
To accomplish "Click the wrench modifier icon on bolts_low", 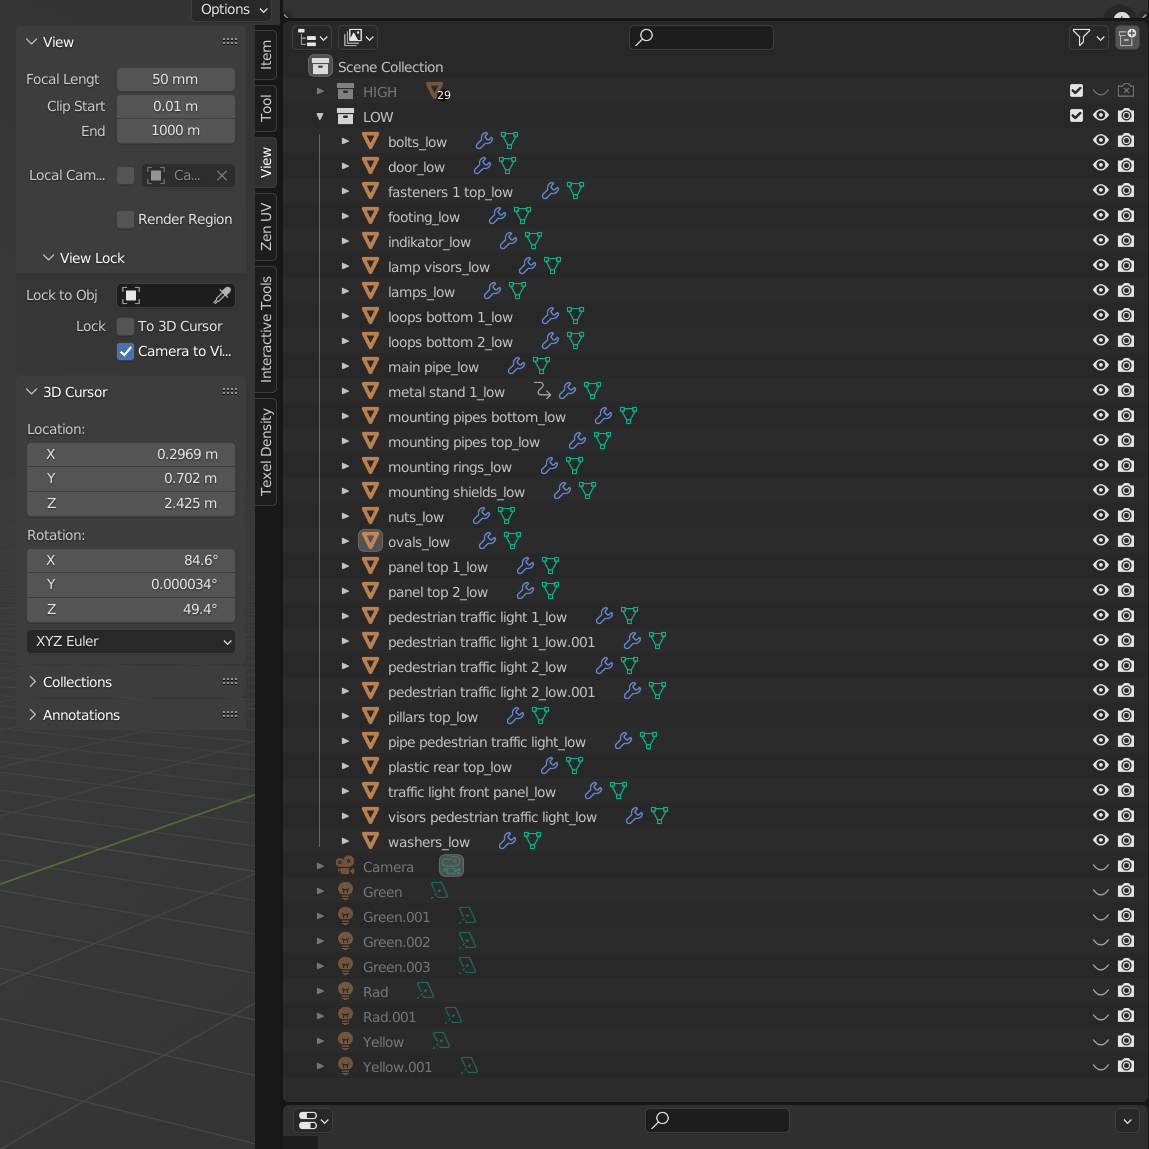I will [484, 141].
